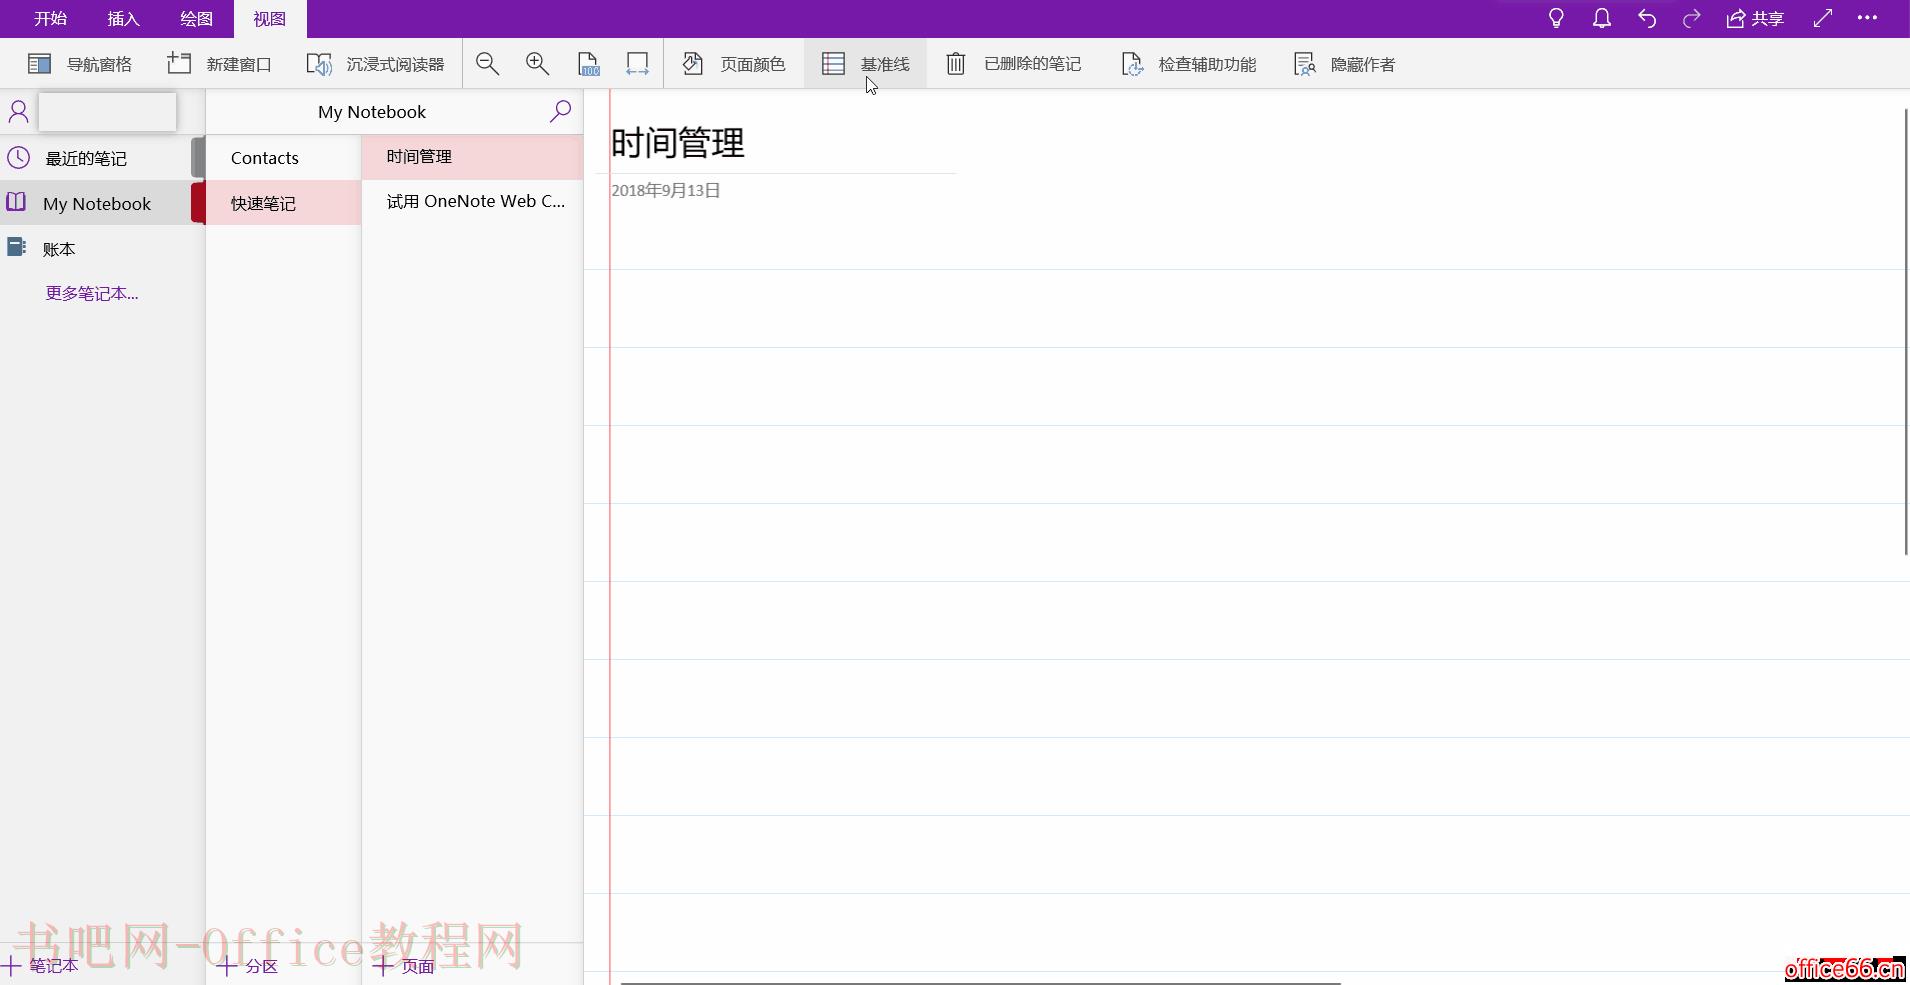Open the more options ellipsis menu
This screenshot has height=985, width=1910.
click(1867, 18)
